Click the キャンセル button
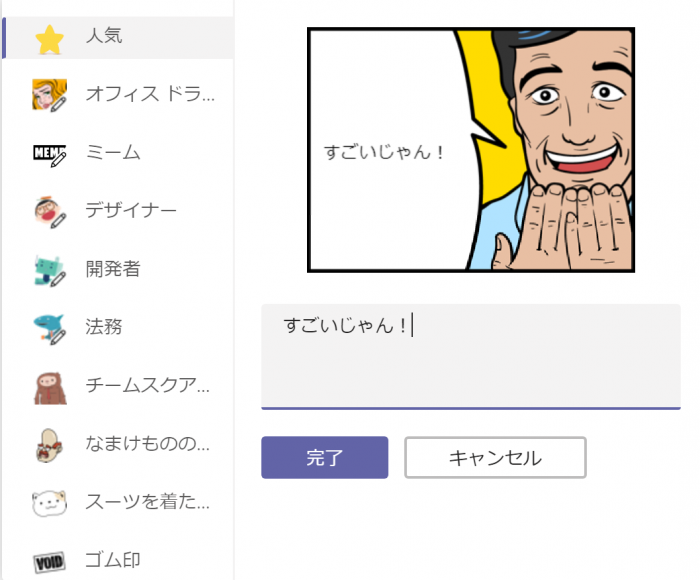 click(x=495, y=457)
